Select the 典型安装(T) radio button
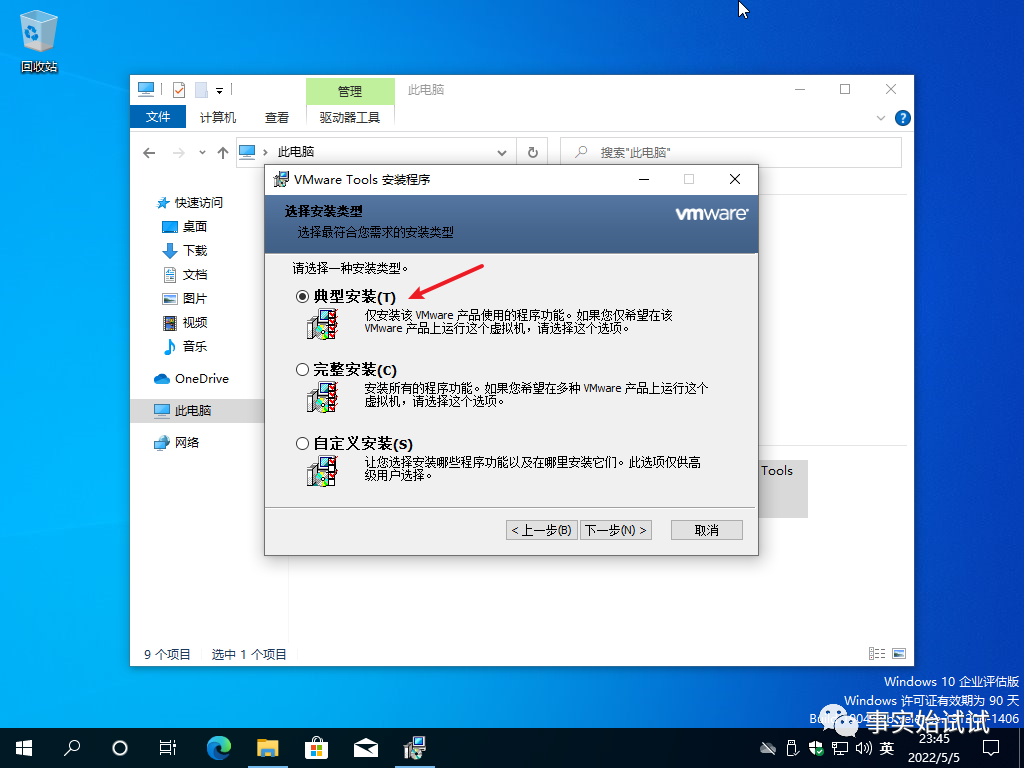Image resolution: width=1024 pixels, height=768 pixels. pyautogui.click(x=302, y=296)
